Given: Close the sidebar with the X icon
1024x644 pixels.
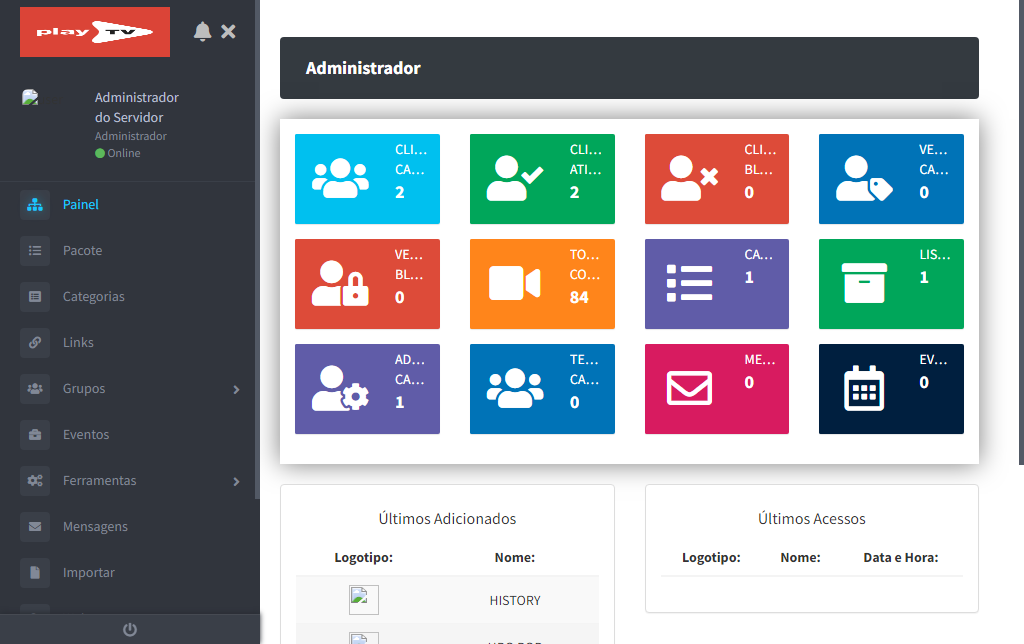Looking at the screenshot, I should click(x=228, y=31).
